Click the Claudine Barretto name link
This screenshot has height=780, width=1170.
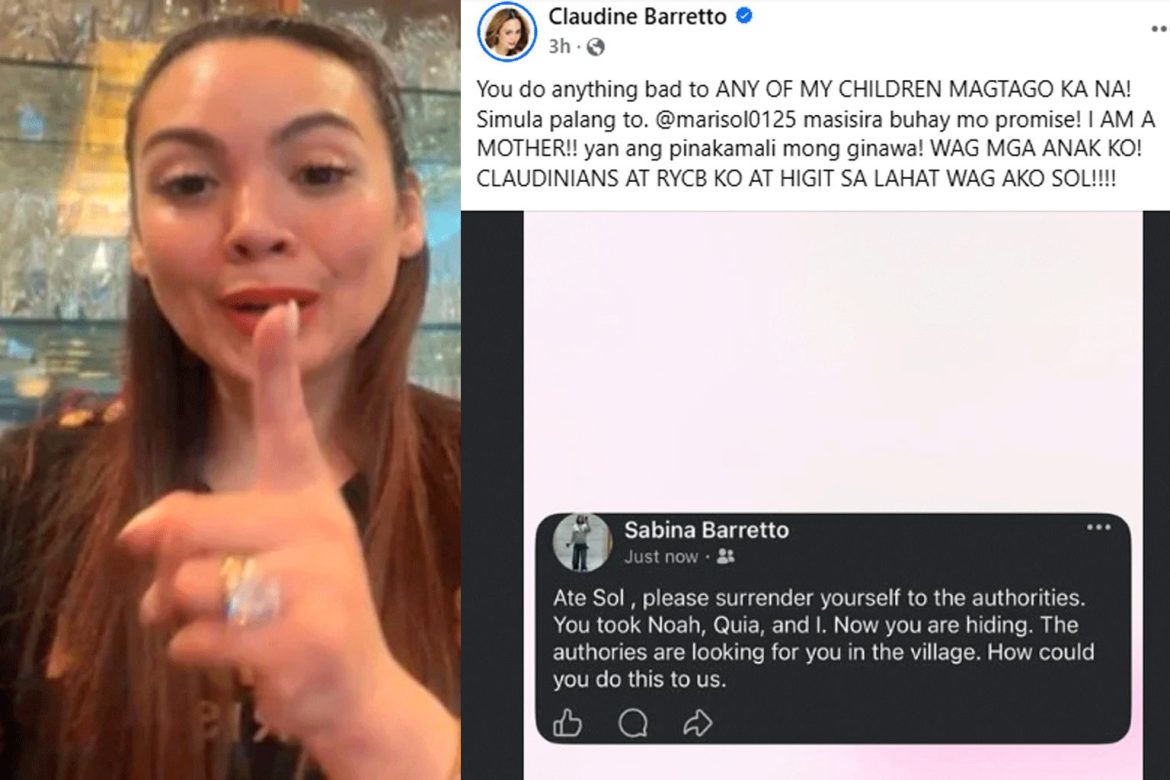(x=637, y=16)
